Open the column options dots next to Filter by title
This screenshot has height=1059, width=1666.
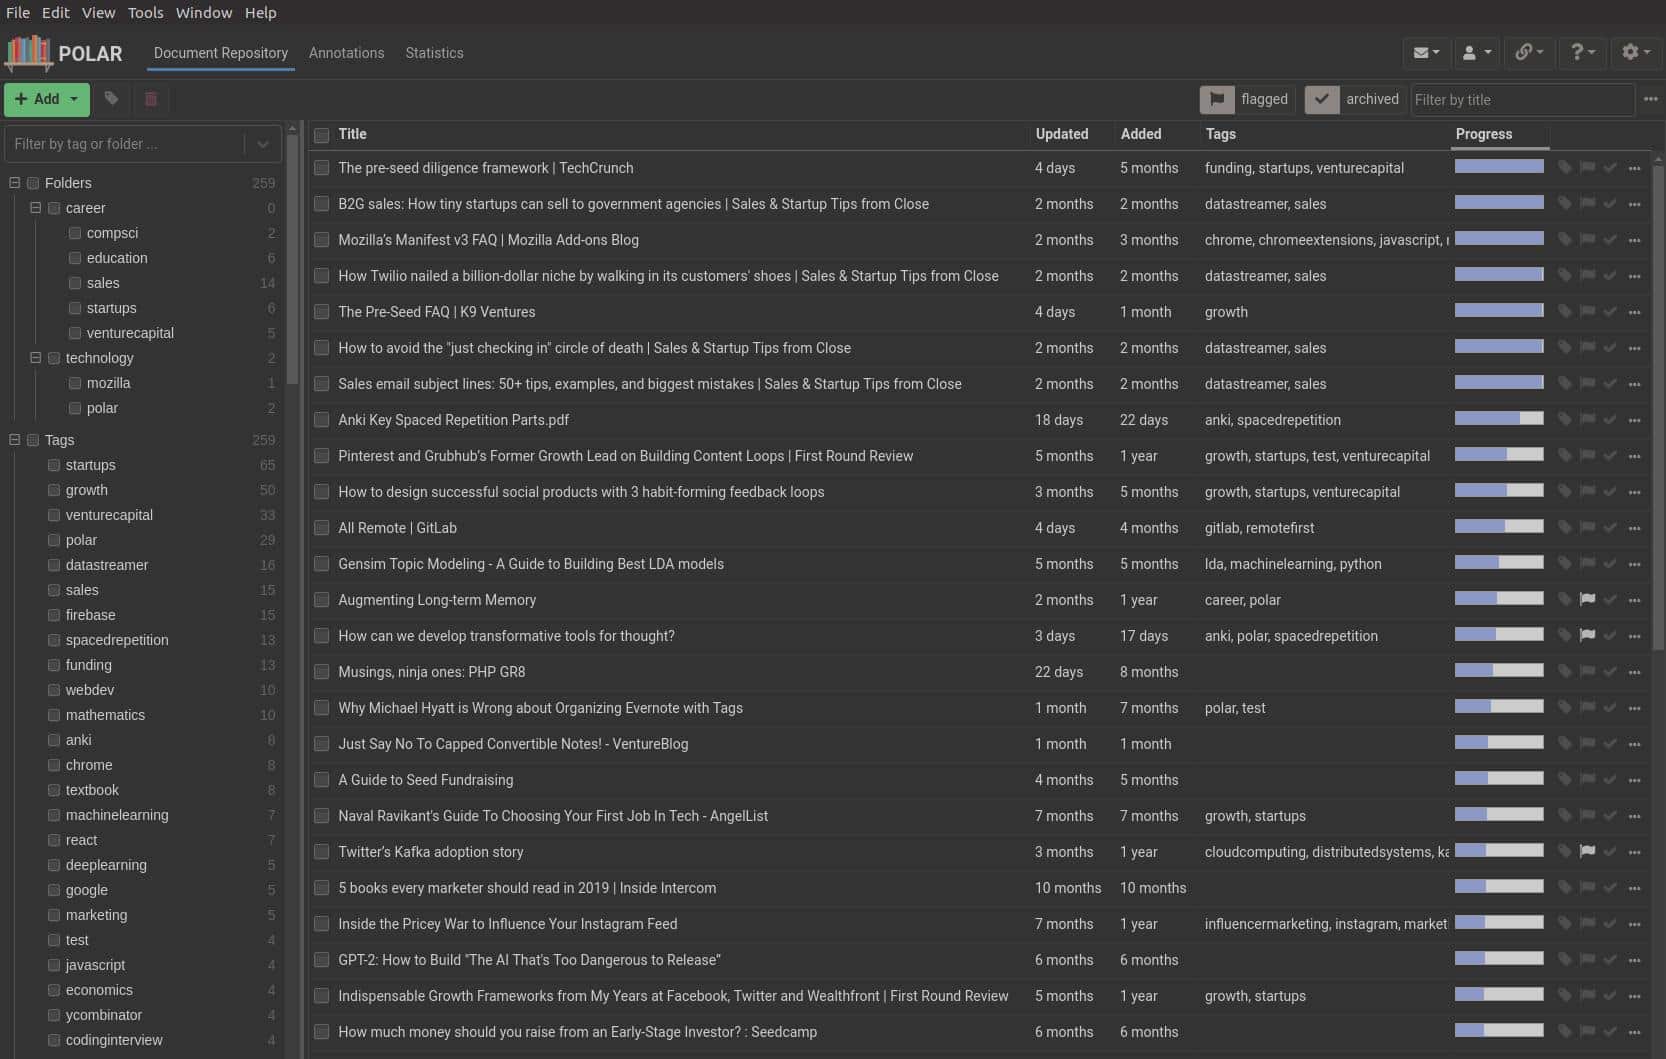1650,99
